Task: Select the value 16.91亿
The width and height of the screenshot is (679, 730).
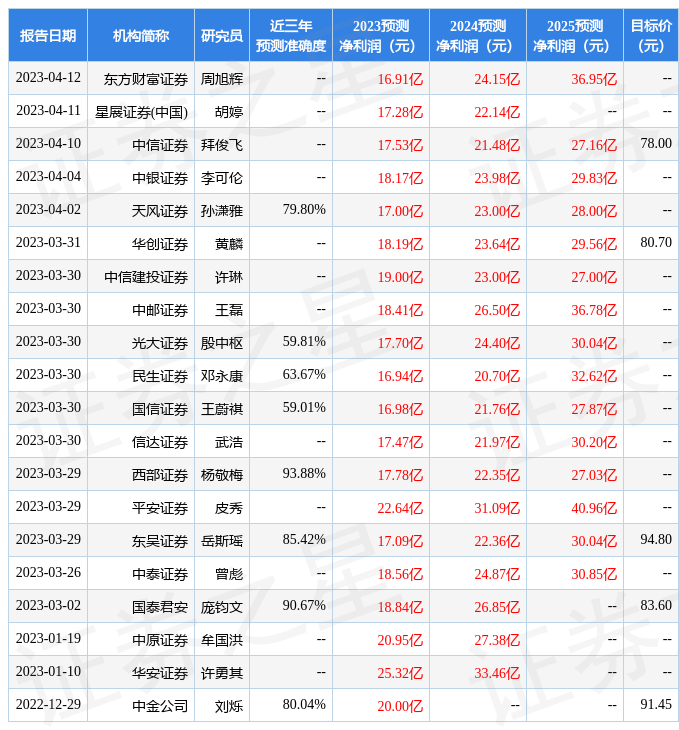Action: (400, 79)
